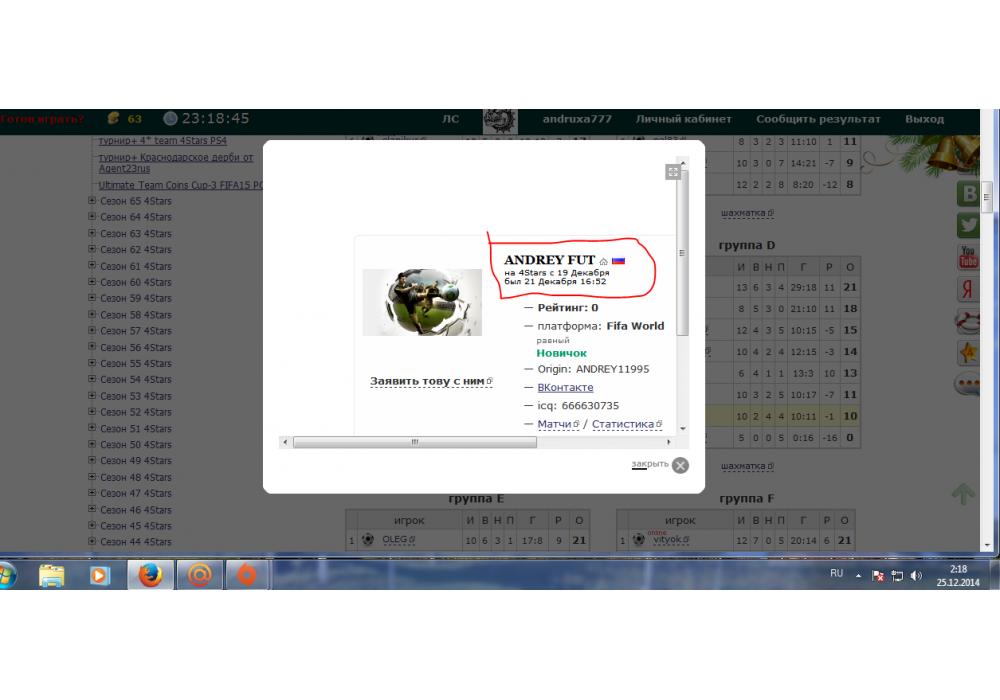Click Готов играть? in header
Image resolution: width=1000 pixels, height=700 pixels.
pyautogui.click(x=41, y=119)
